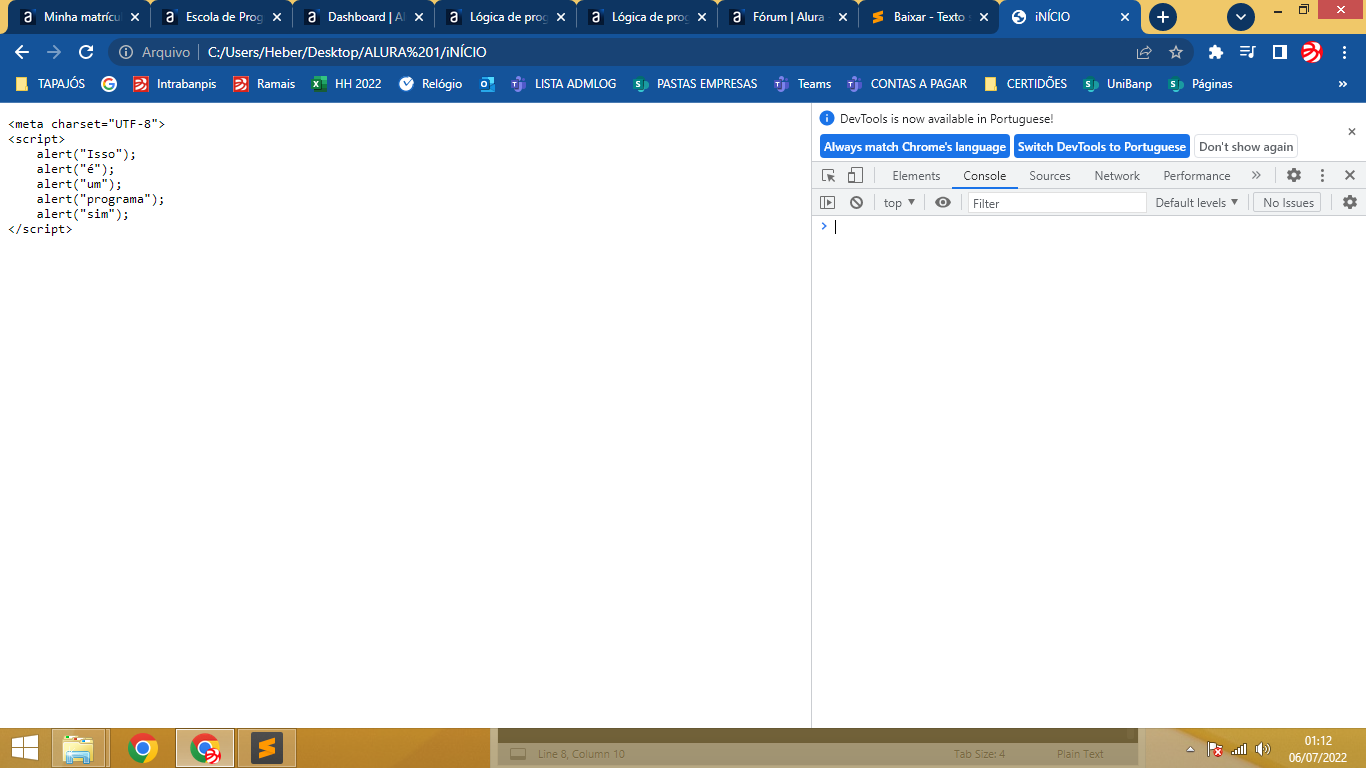
Task: Open the Network tab in DevTools
Action: click(x=1117, y=175)
